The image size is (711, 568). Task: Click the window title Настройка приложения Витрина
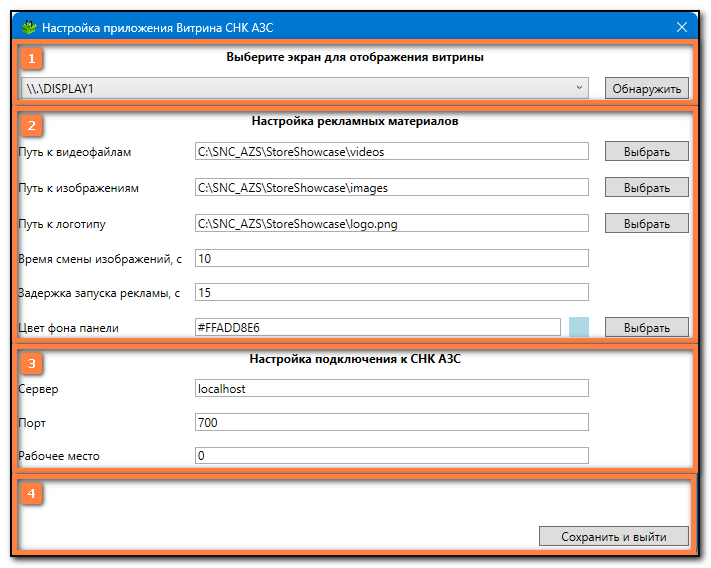pos(157,28)
